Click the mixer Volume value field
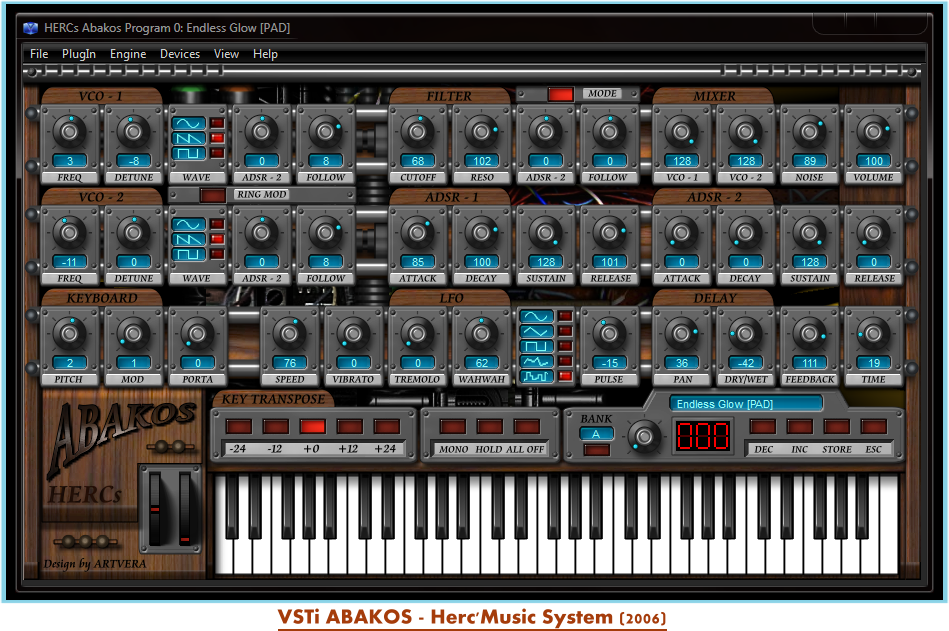Viewport: 949px width, 631px height. click(x=873, y=161)
